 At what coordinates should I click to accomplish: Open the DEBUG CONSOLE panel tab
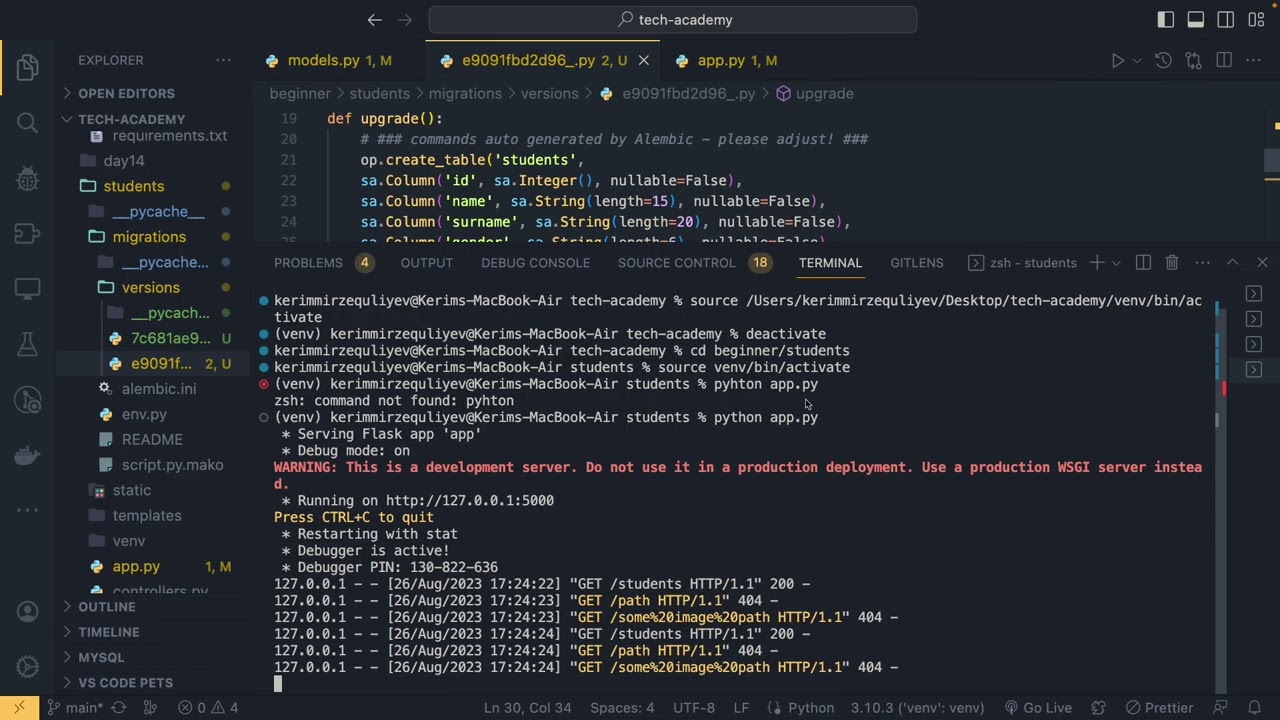pos(535,262)
